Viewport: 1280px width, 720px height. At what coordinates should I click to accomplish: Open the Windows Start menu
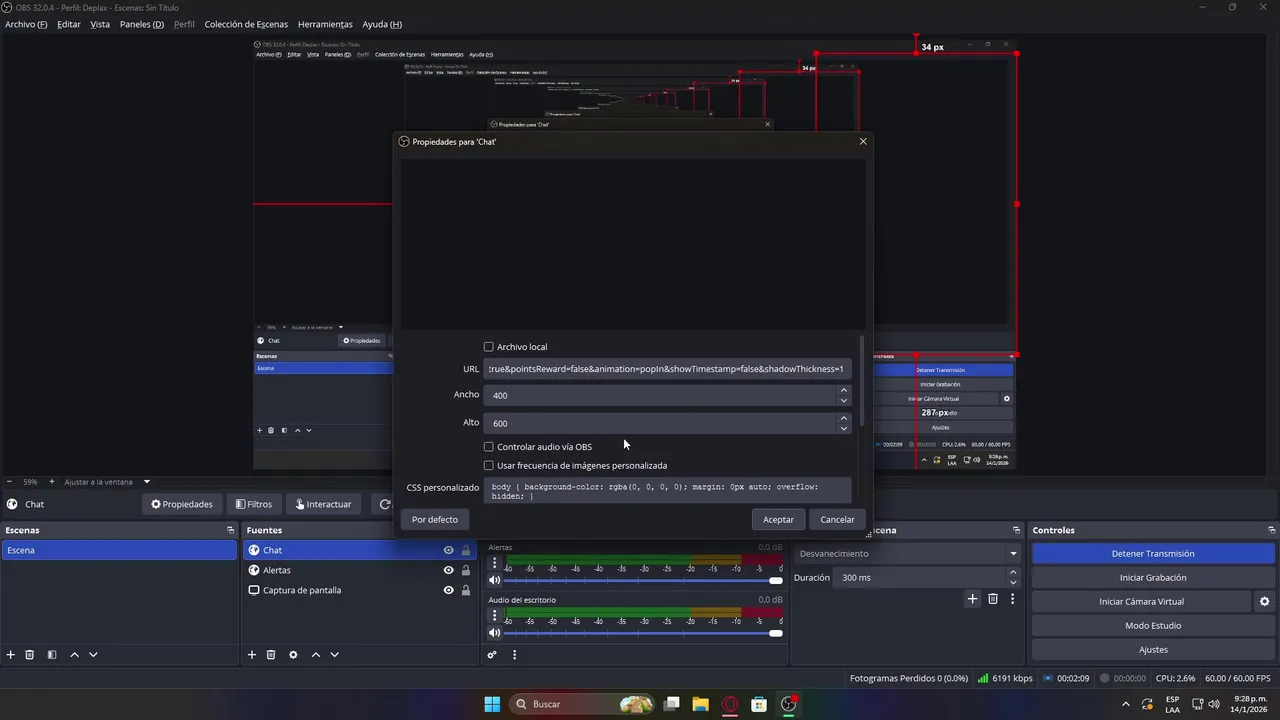pos(492,704)
